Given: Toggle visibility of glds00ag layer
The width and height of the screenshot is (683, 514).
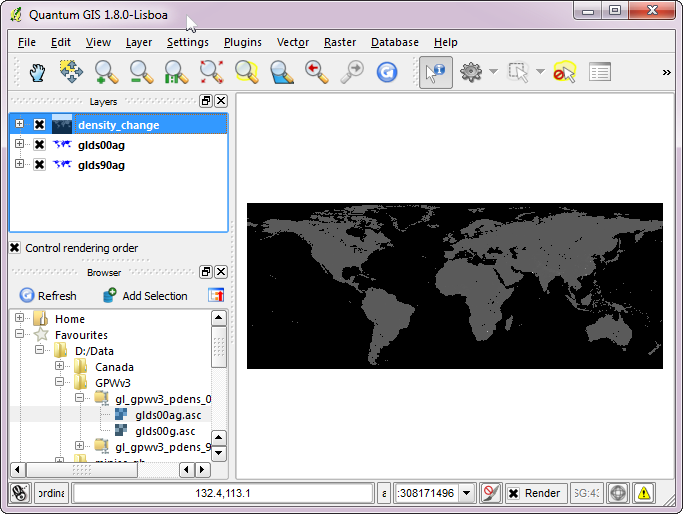Looking at the screenshot, I should (39, 145).
